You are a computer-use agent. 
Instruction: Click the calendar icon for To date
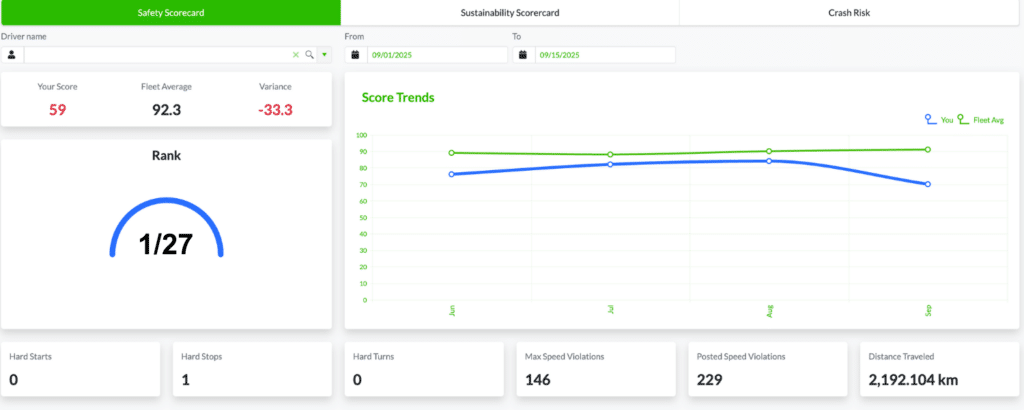pos(523,55)
